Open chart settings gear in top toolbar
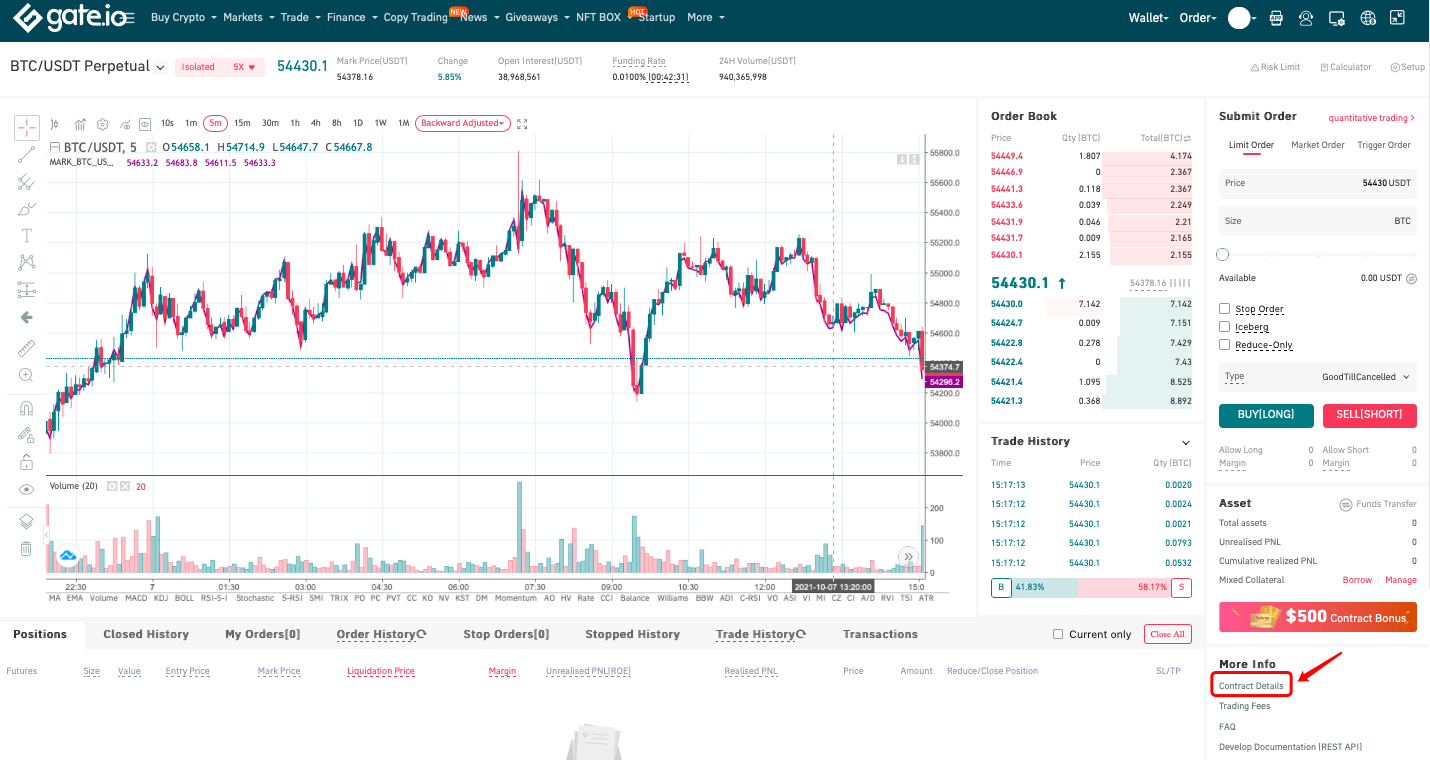The image size is (1430, 760). click(x=102, y=124)
